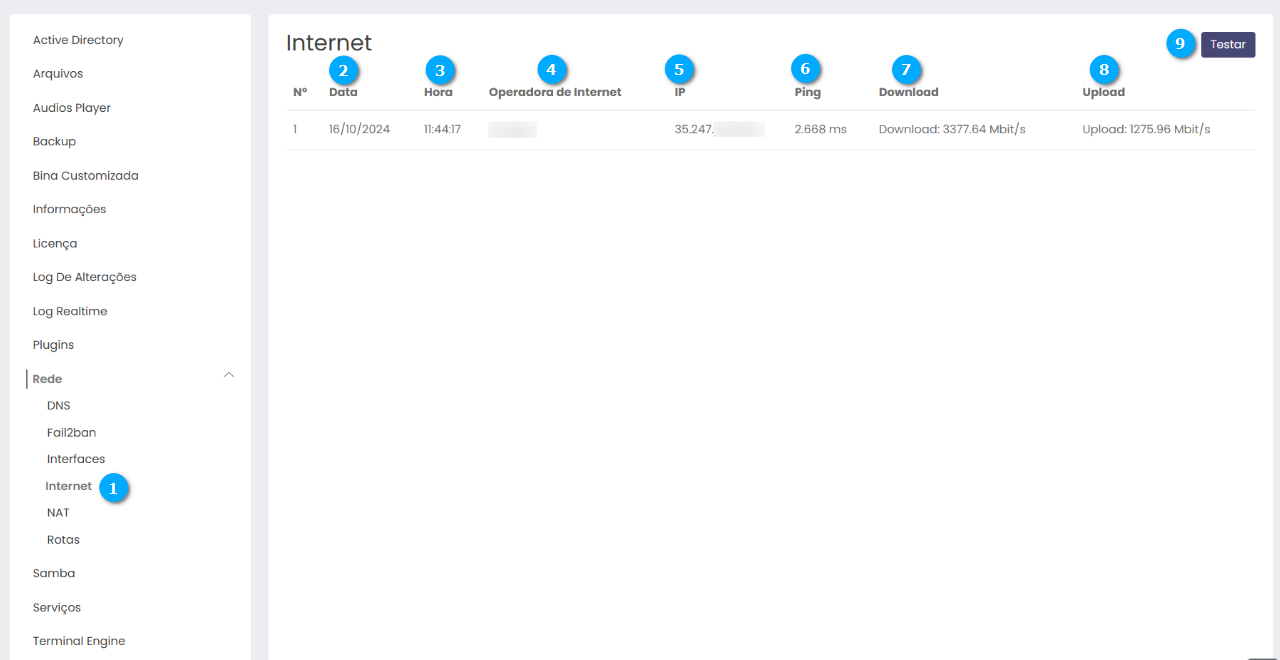Click numbered badge 1 beside Internet

pyautogui.click(x=113, y=488)
